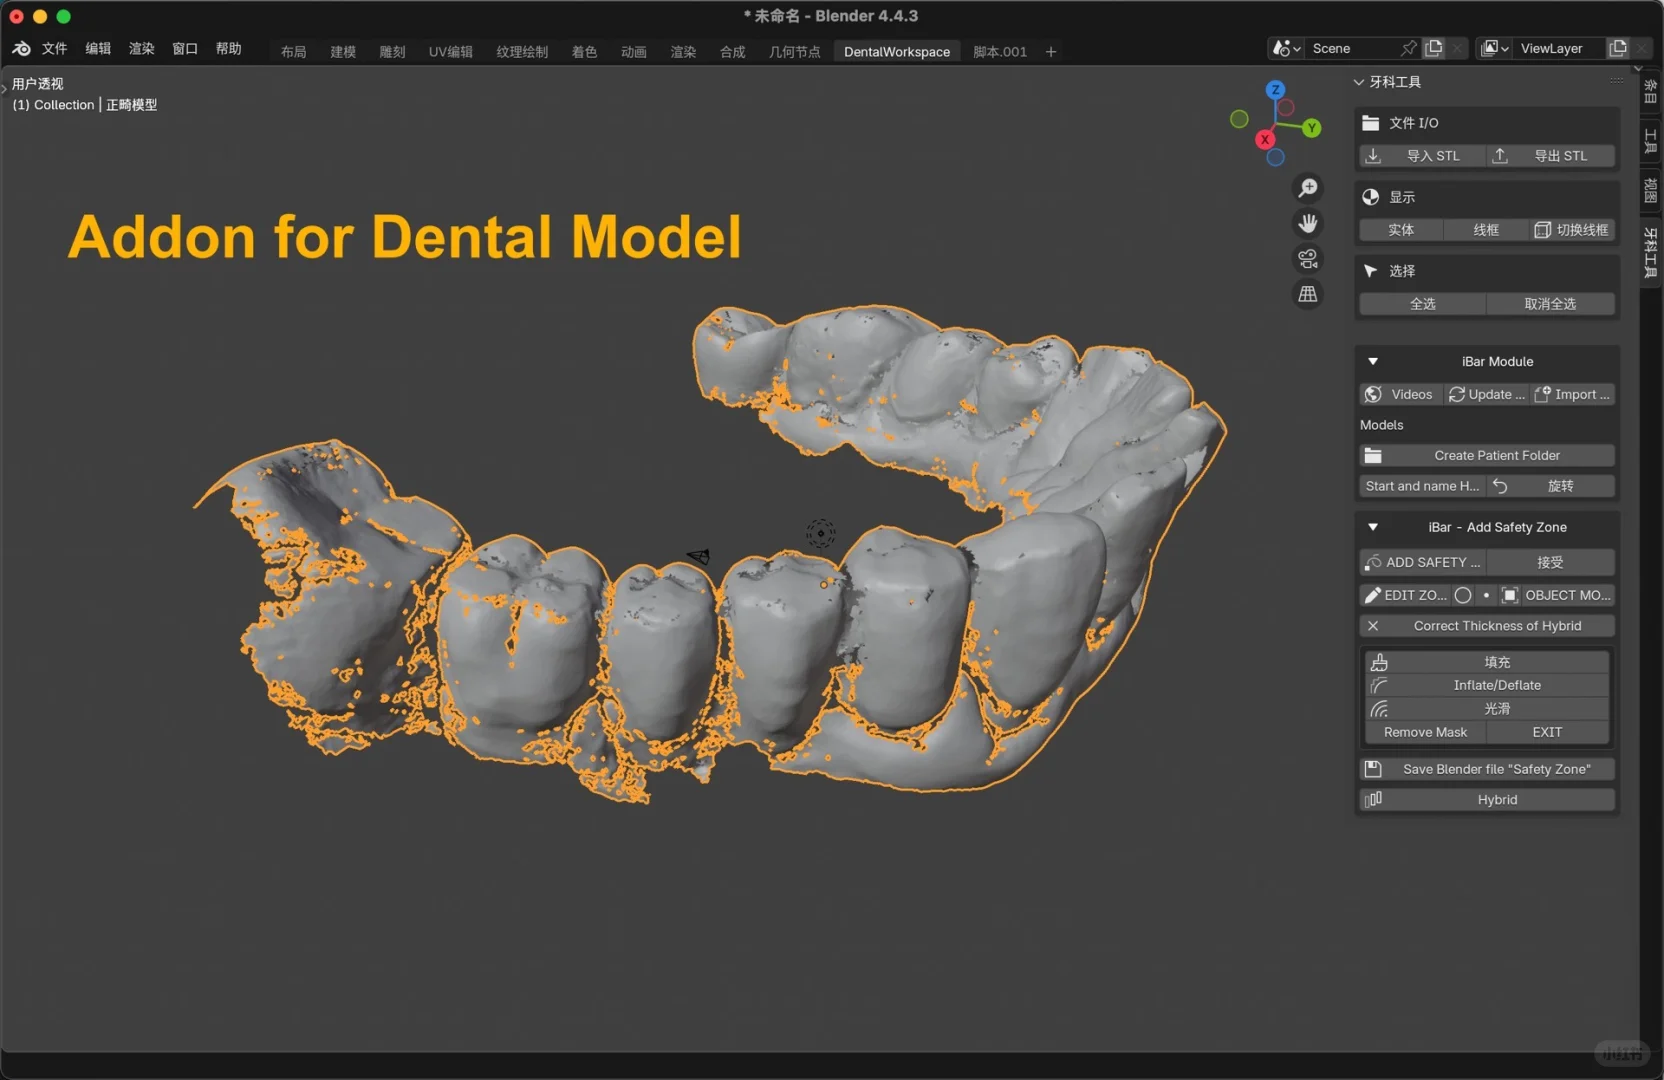1664x1080 pixels.
Task: Switch to the 雕刻 workspace tab
Action: (392, 52)
